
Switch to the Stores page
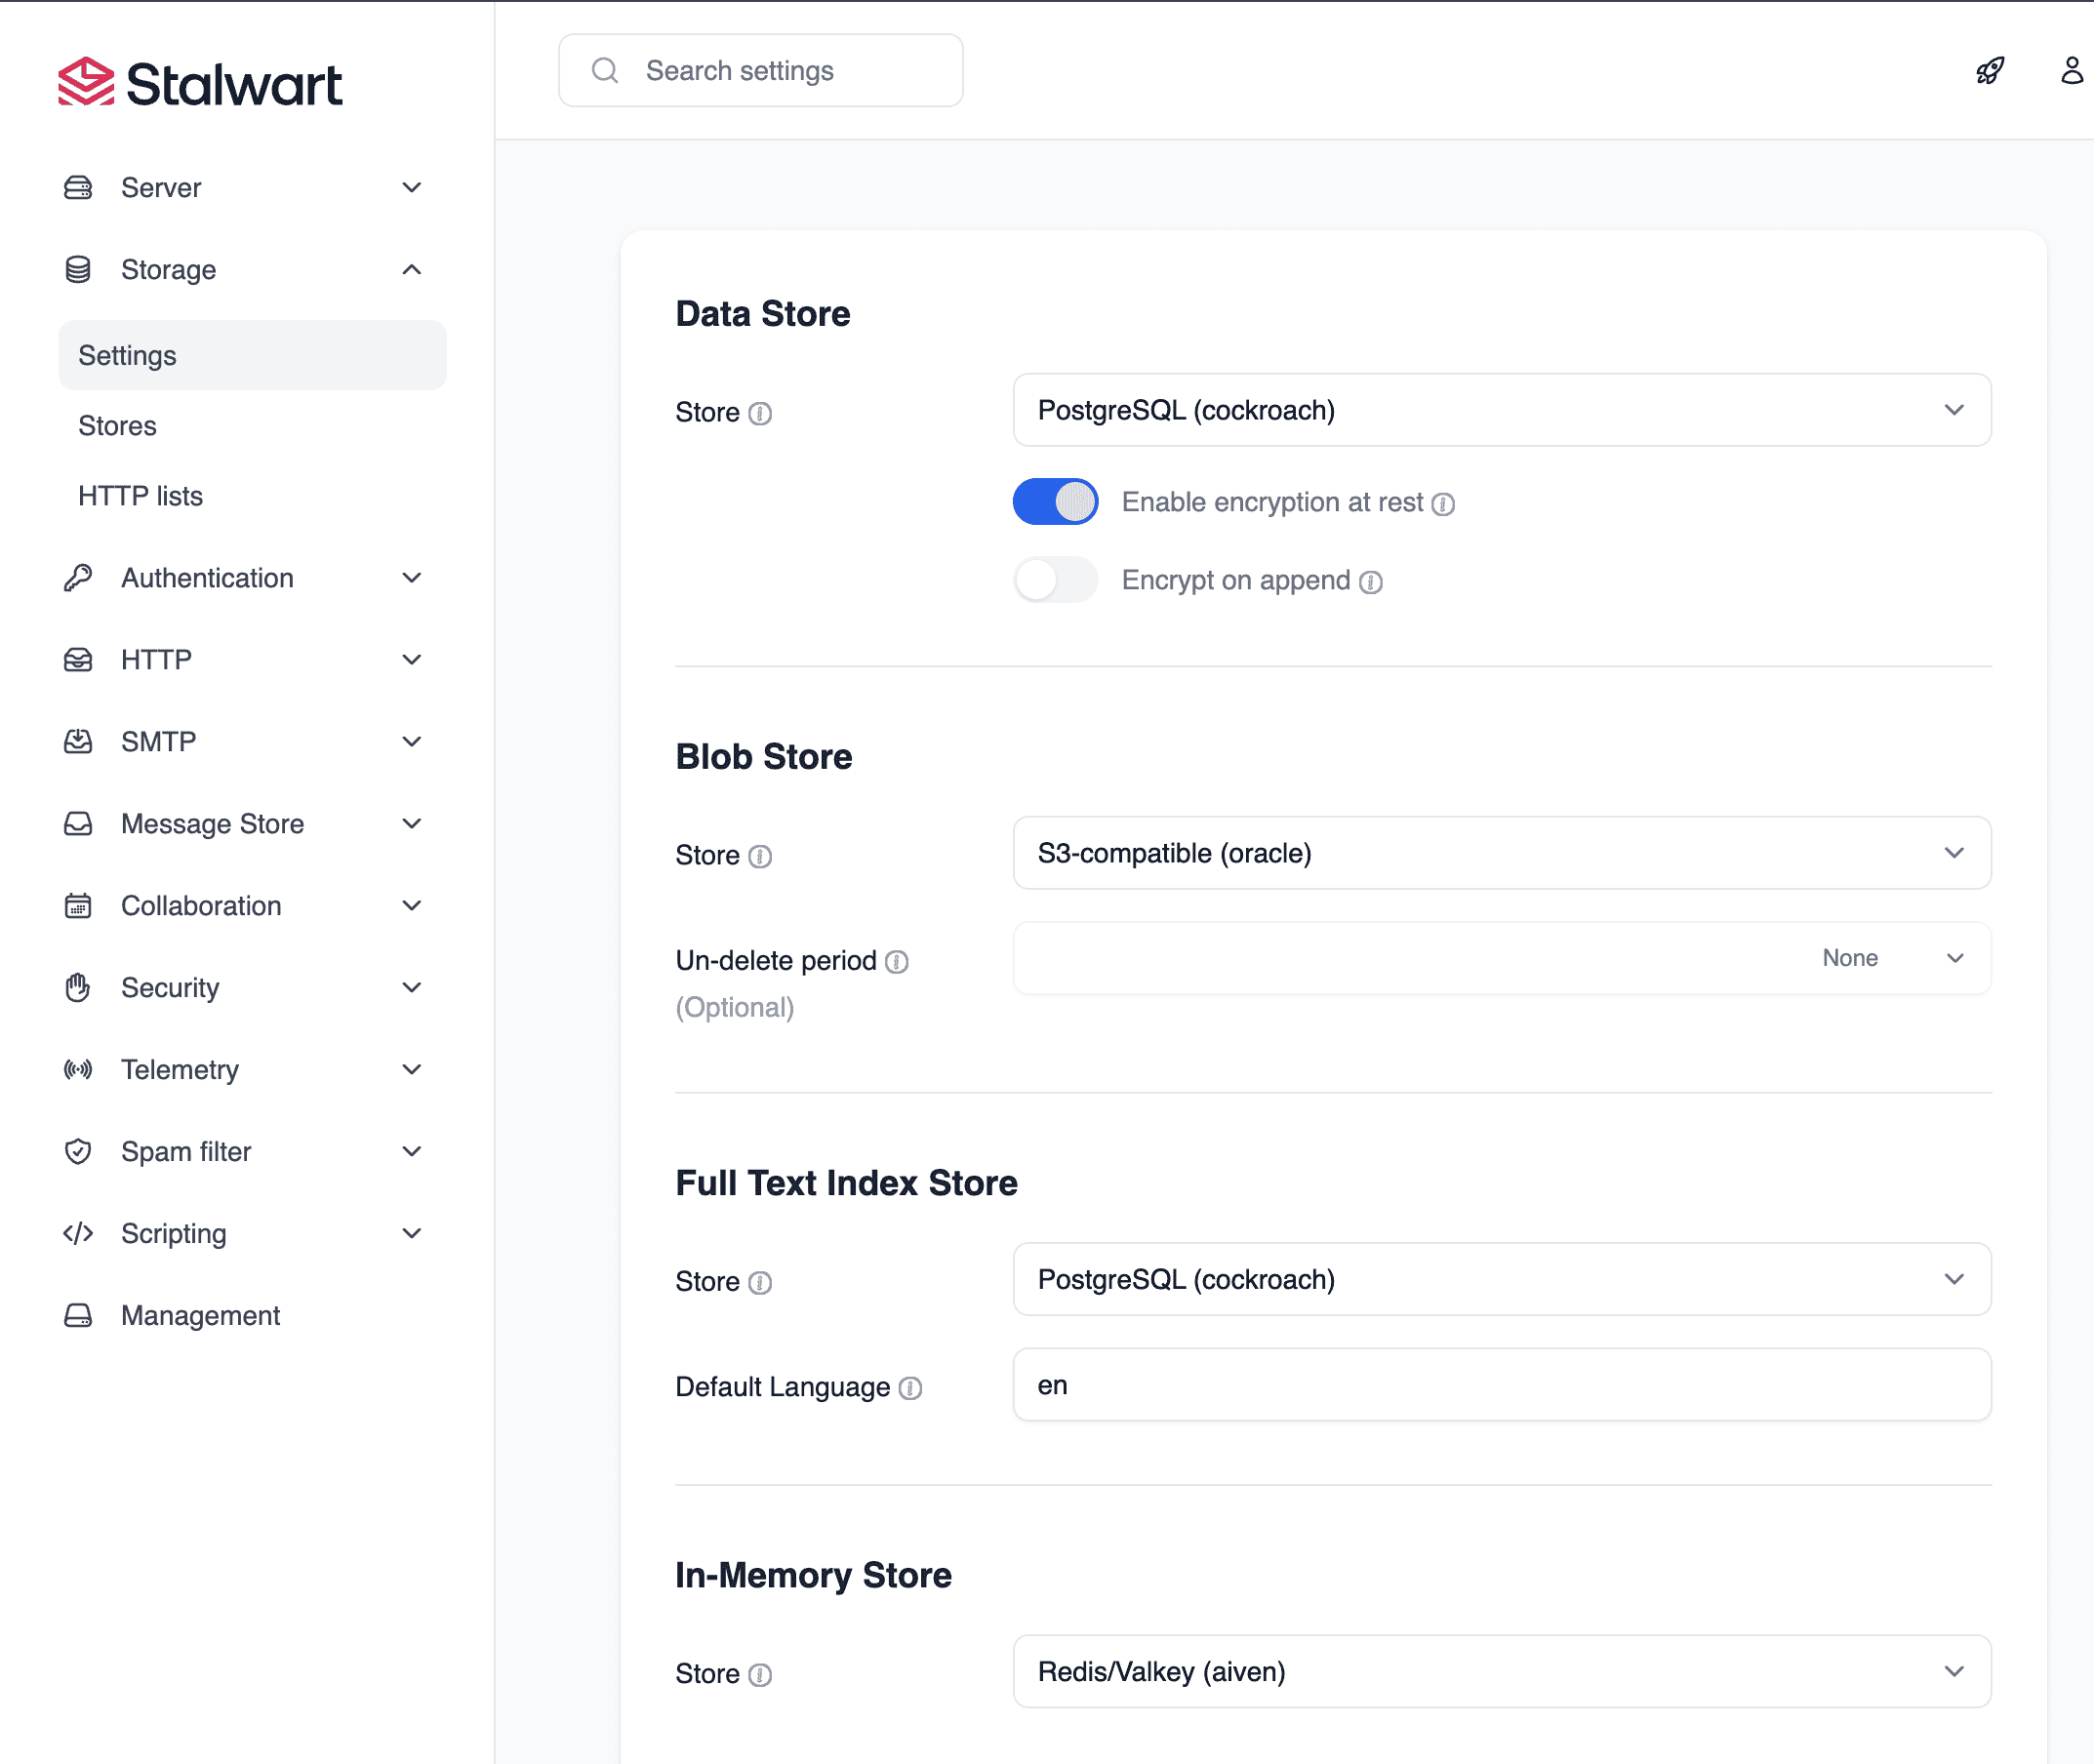tap(117, 425)
